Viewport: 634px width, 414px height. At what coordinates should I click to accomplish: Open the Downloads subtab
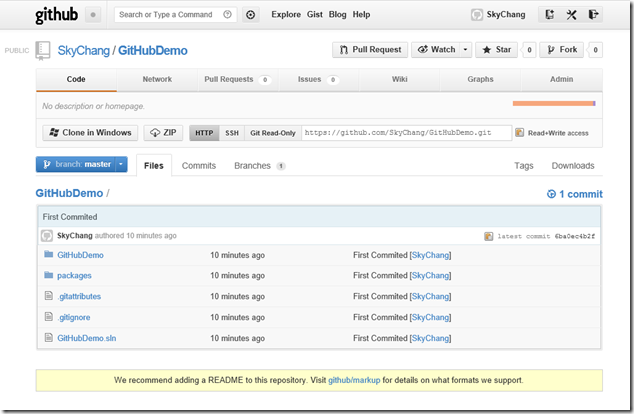573,166
